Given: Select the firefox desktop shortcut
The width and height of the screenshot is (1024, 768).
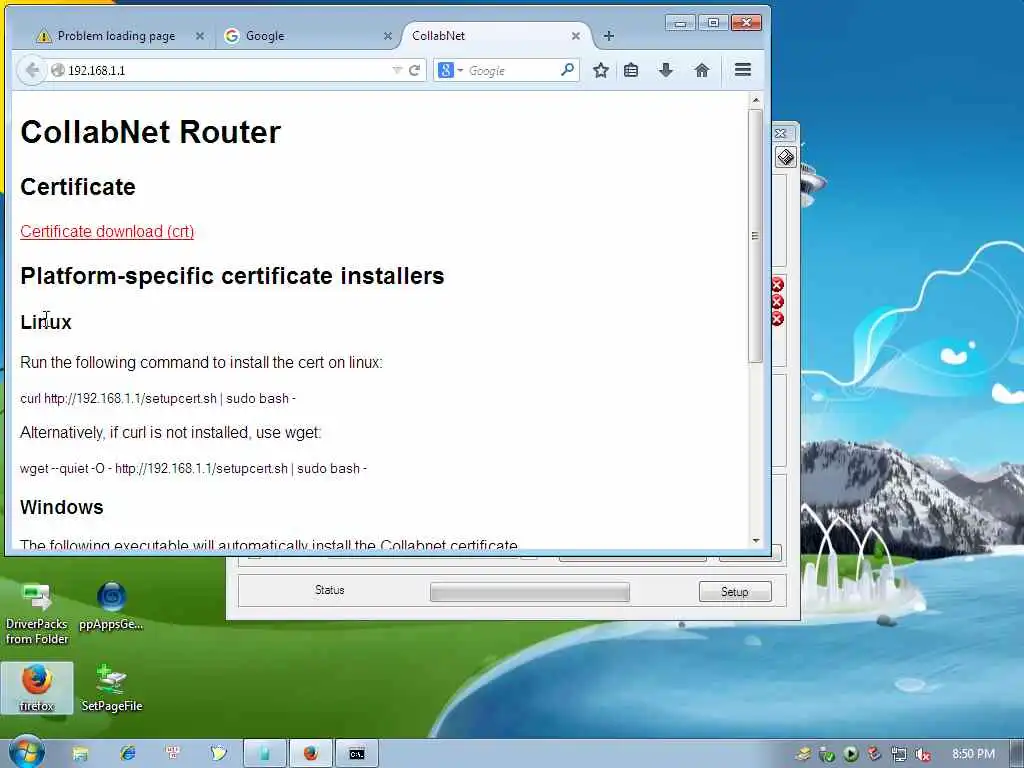Looking at the screenshot, I should pos(37,688).
